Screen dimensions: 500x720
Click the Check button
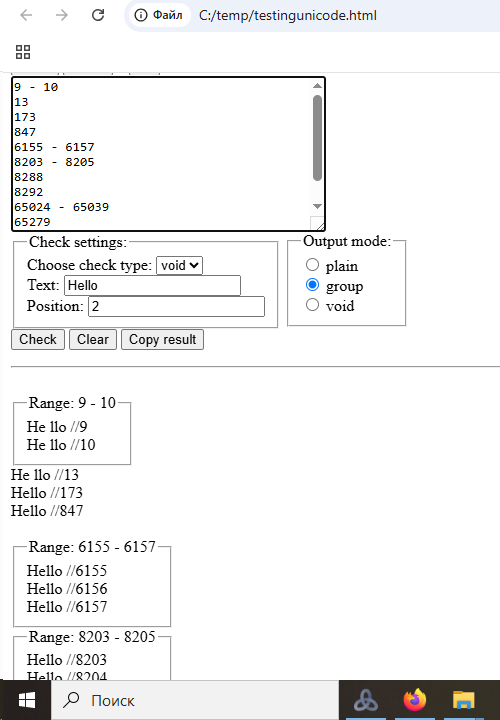click(38, 339)
